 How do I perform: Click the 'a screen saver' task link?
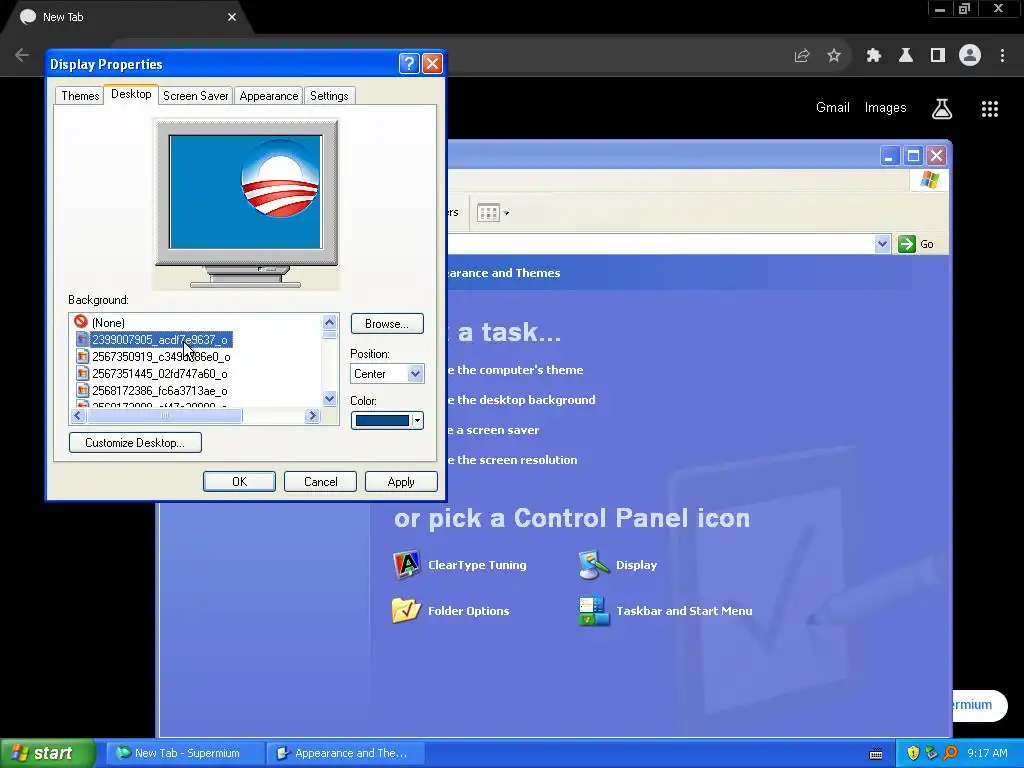click(494, 430)
